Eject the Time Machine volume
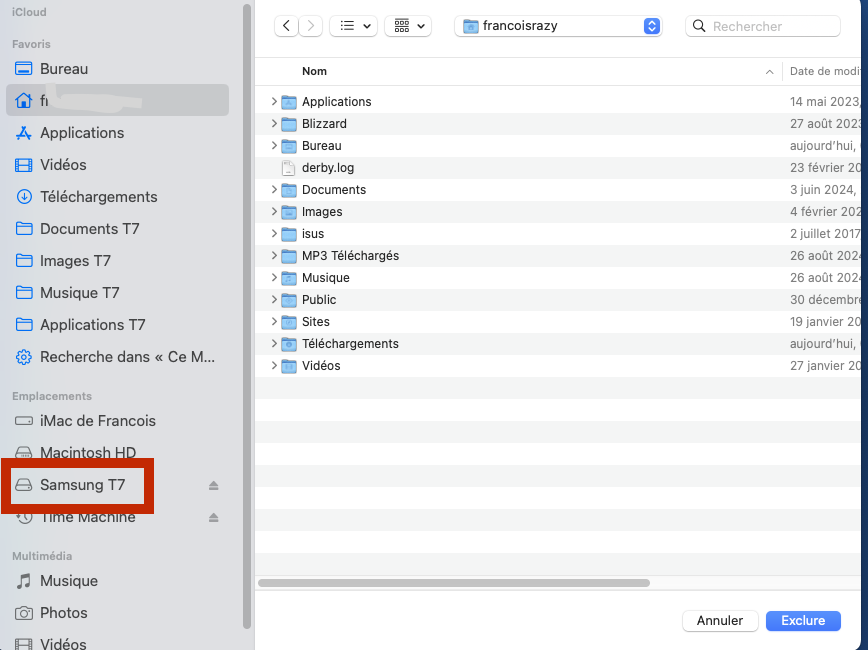This screenshot has height=650, width=868. point(213,518)
